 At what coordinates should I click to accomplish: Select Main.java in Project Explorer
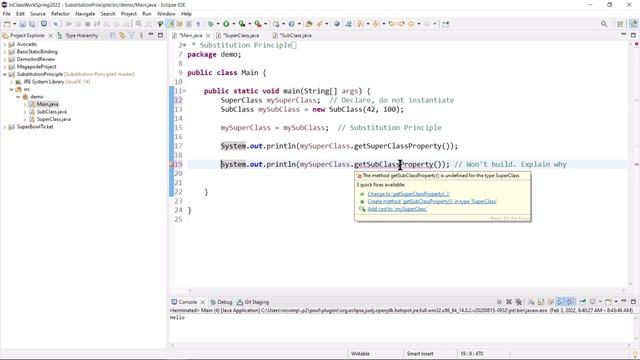(x=47, y=104)
